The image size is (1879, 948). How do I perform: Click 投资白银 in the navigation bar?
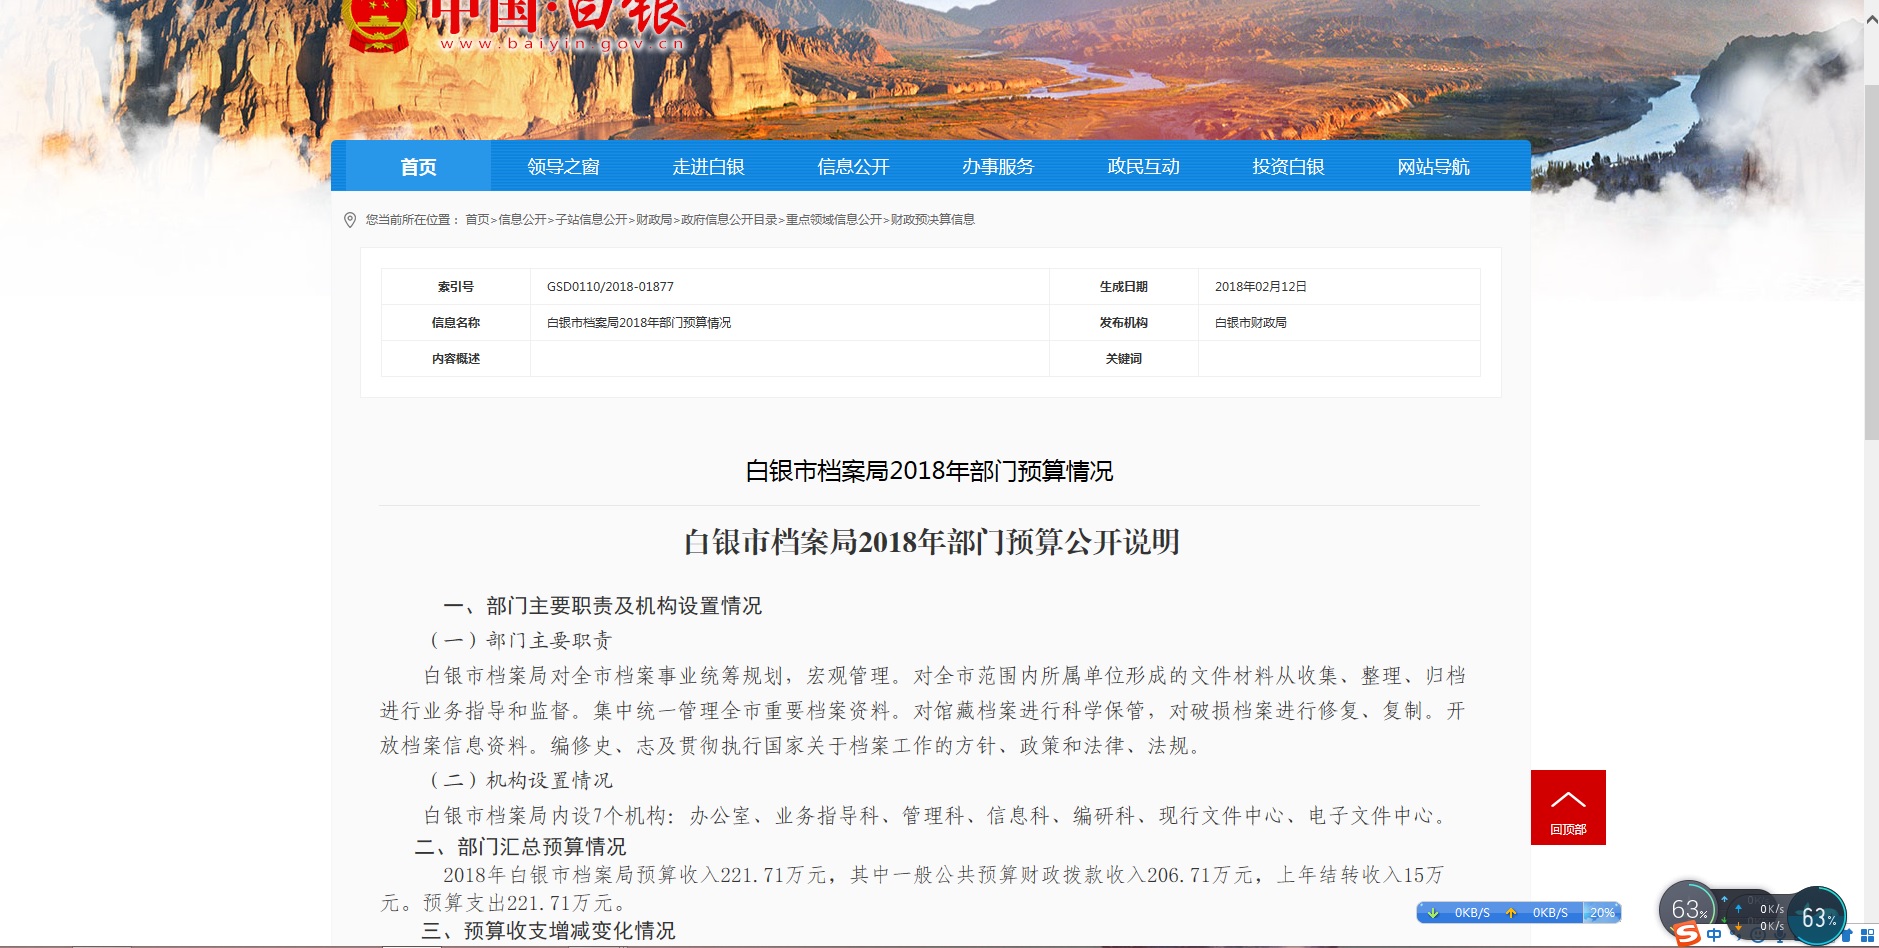point(1288,167)
